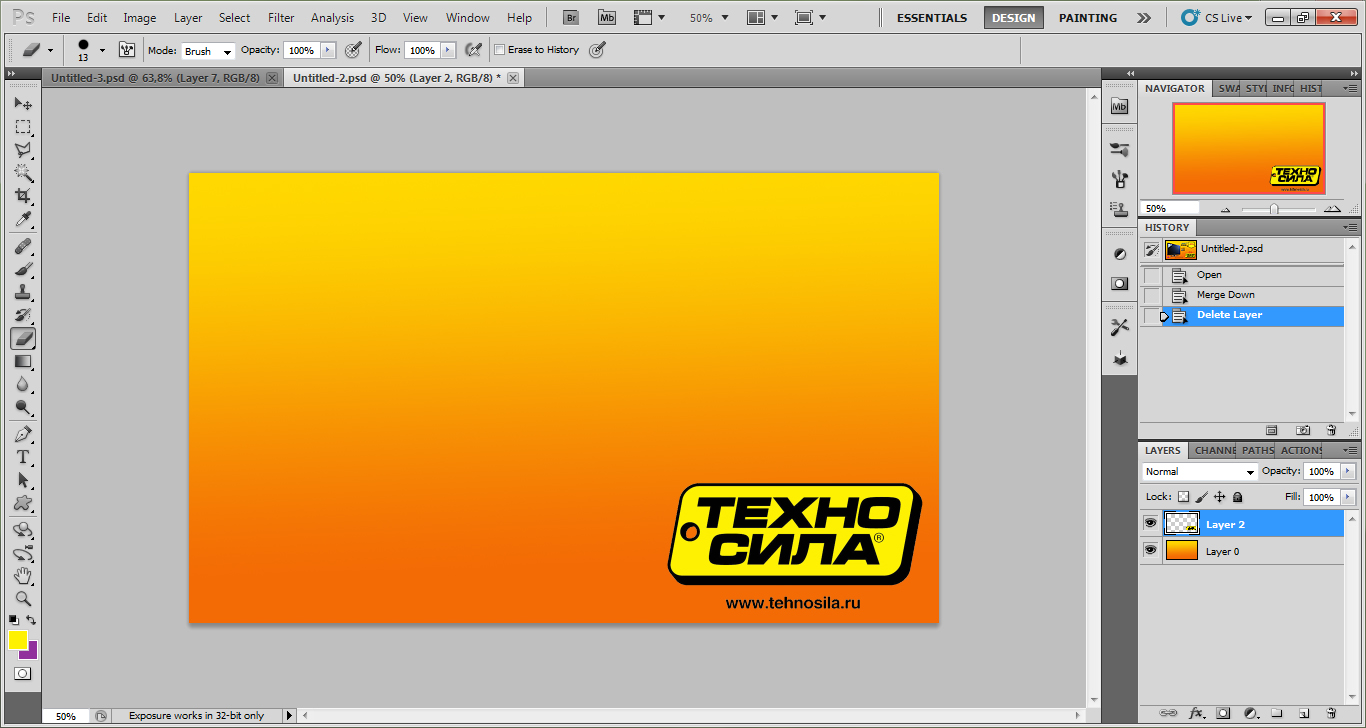Screen dimensions: 1366x728
Task: Select the Magic Wand tool
Action: tap(22, 172)
